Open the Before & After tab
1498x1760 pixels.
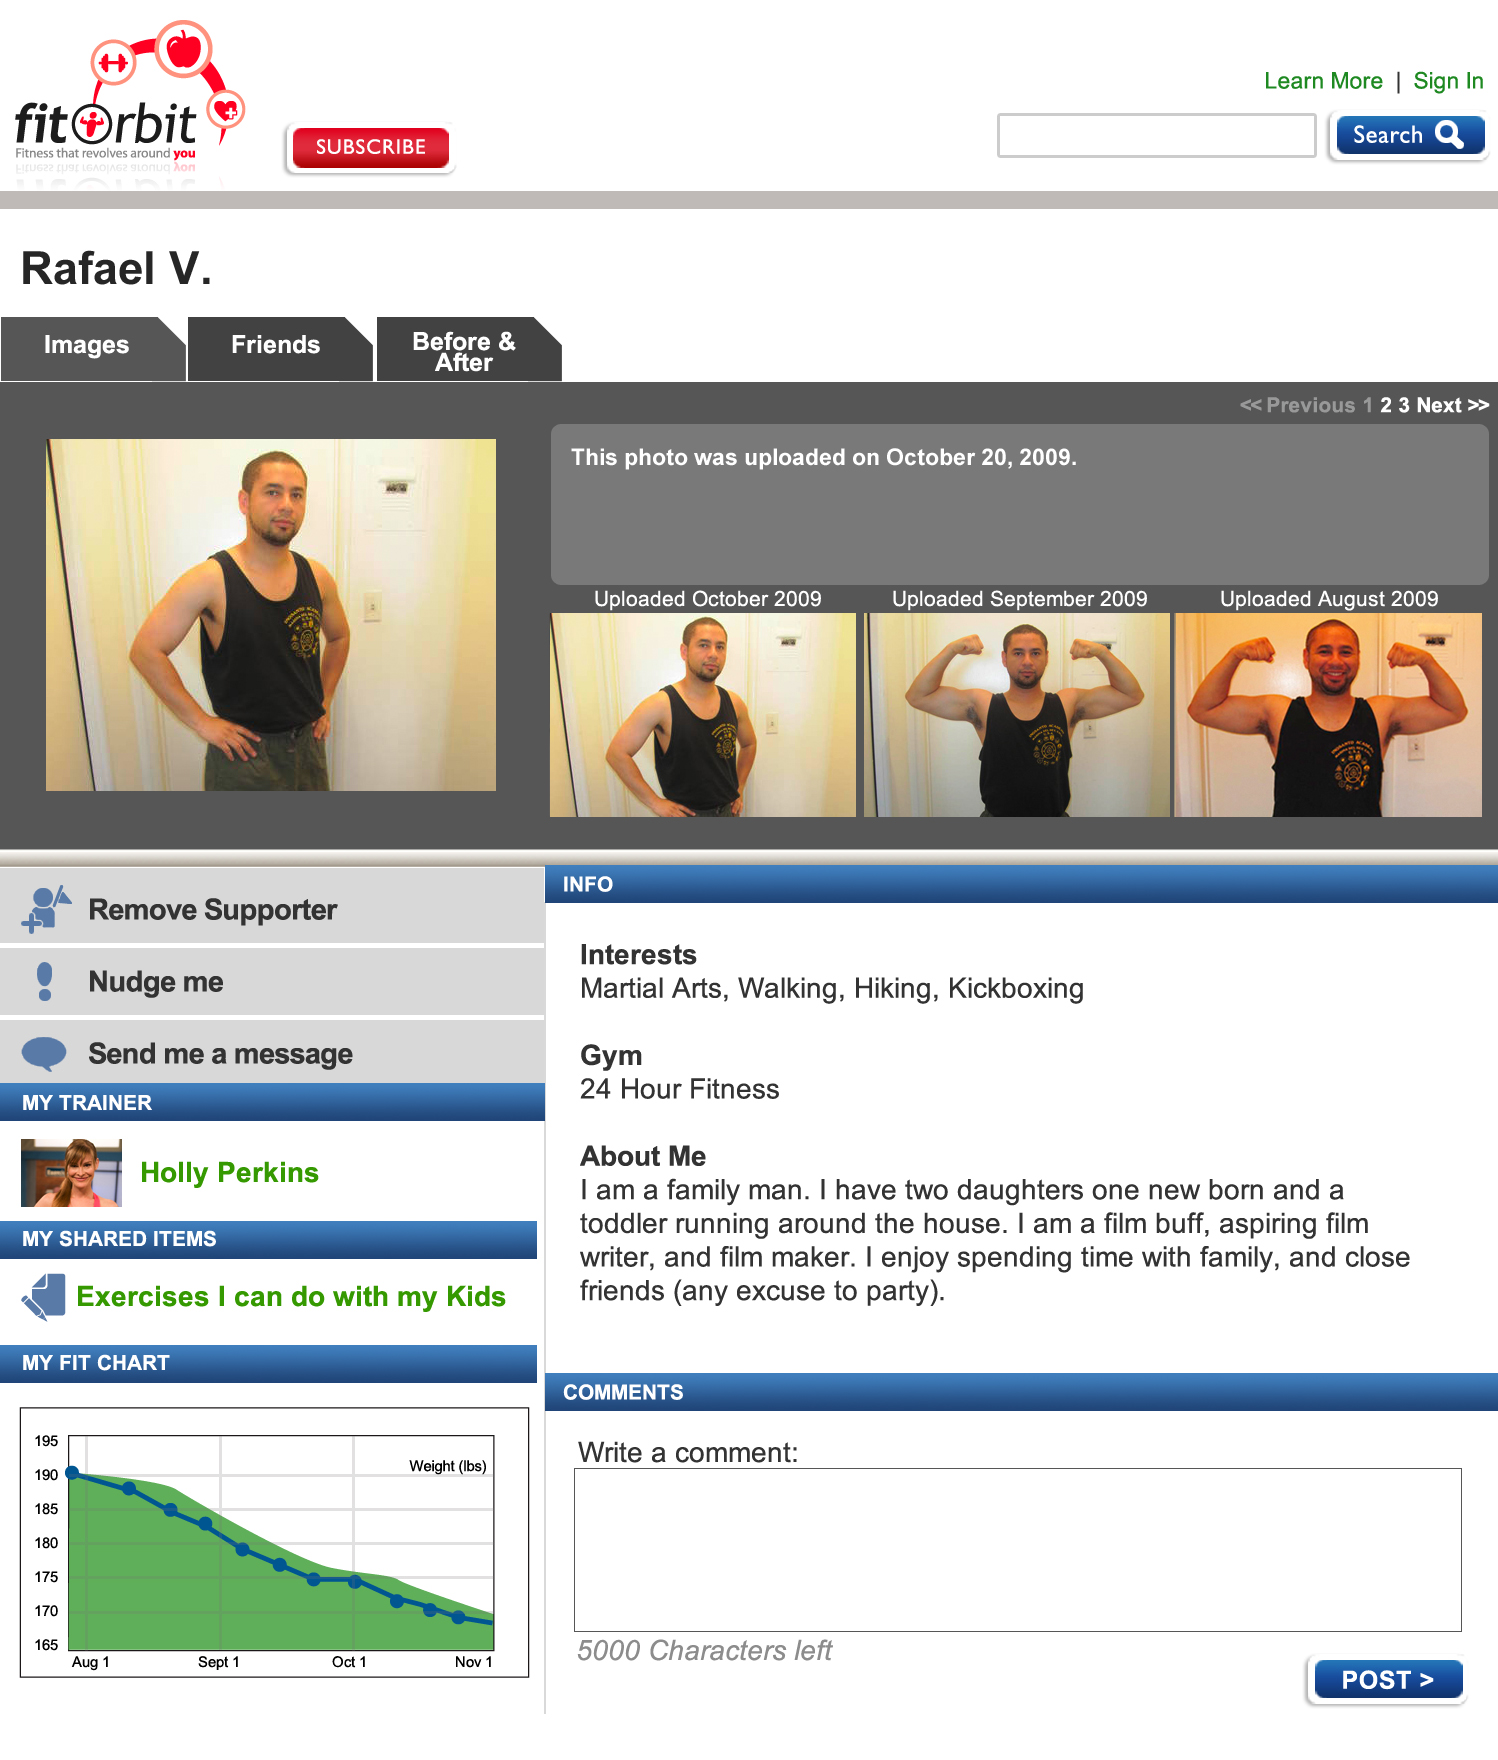pyautogui.click(x=465, y=350)
